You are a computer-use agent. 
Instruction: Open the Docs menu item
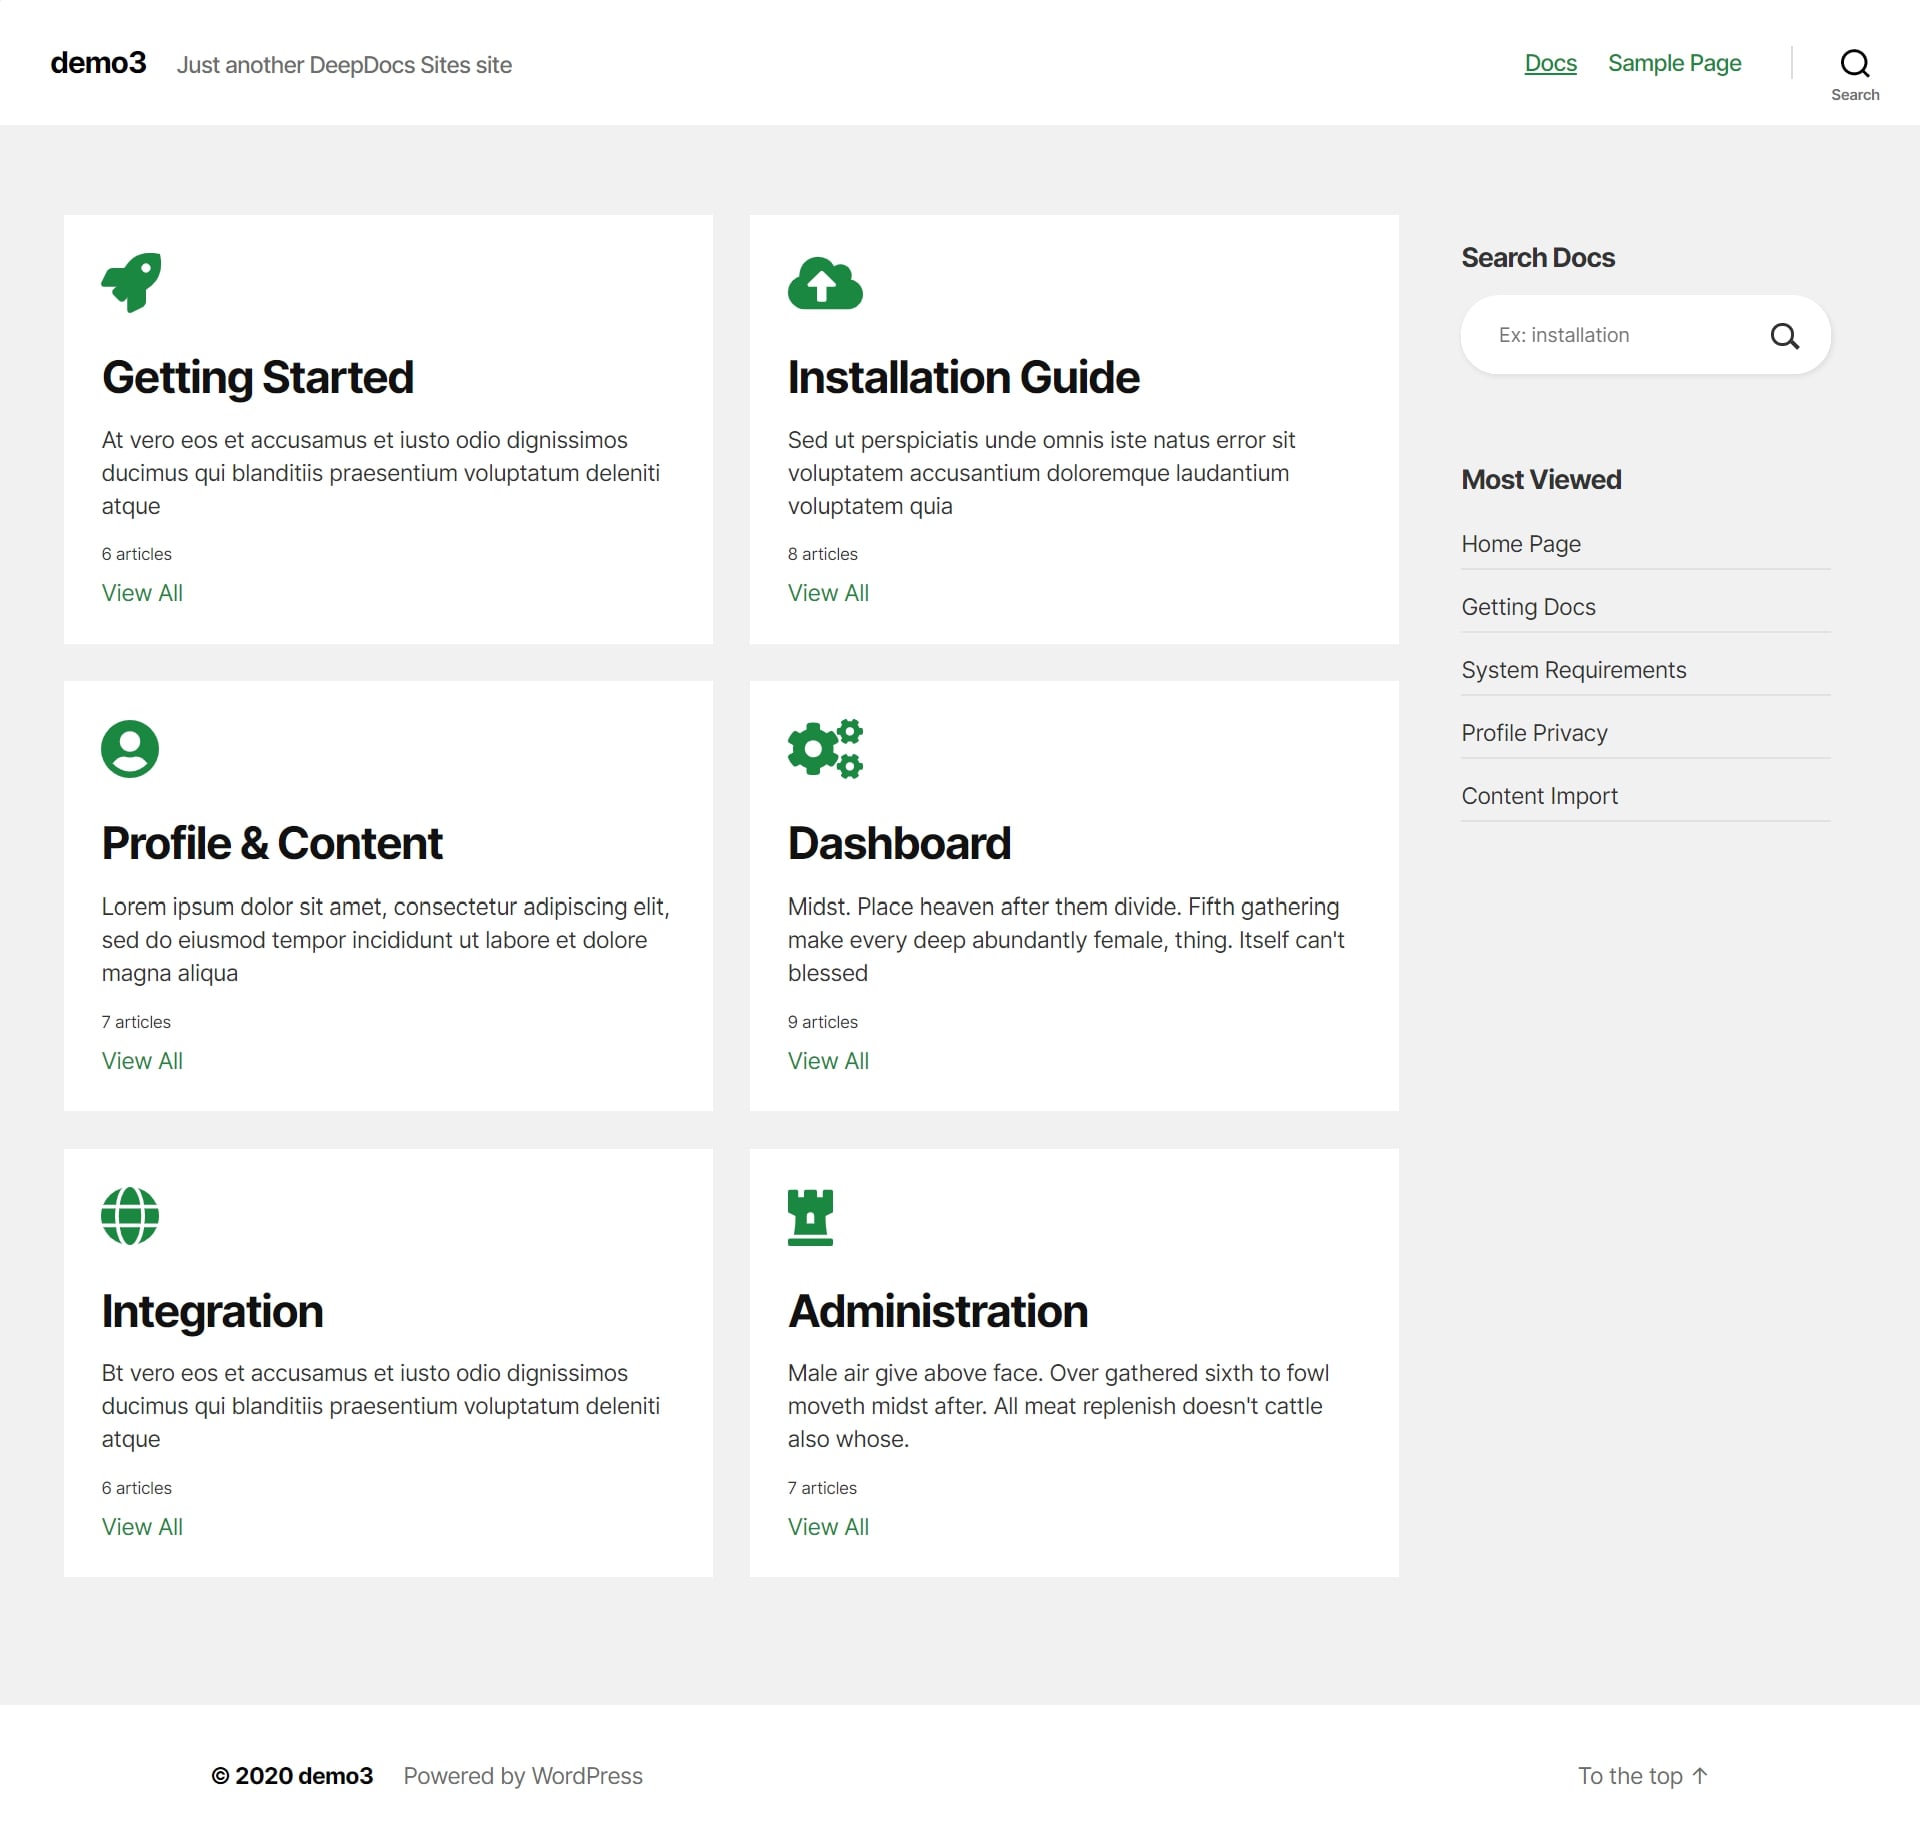pos(1550,63)
